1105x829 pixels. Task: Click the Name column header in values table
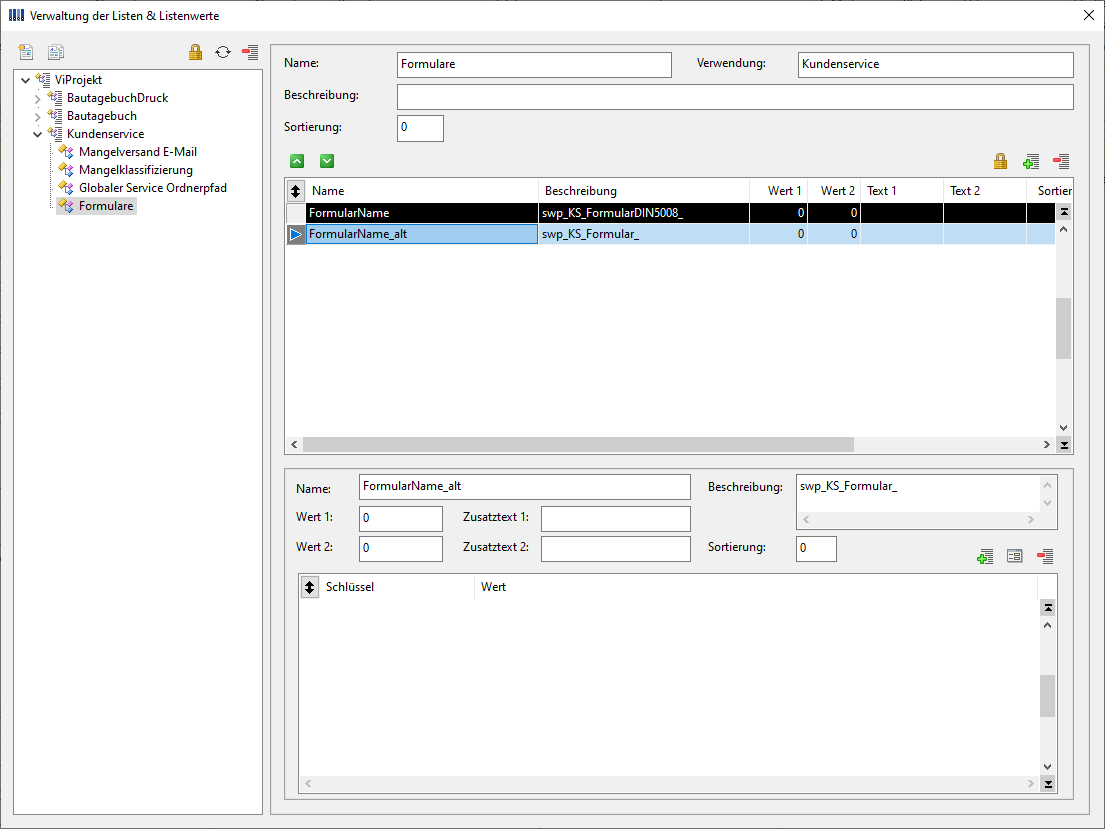click(421, 190)
